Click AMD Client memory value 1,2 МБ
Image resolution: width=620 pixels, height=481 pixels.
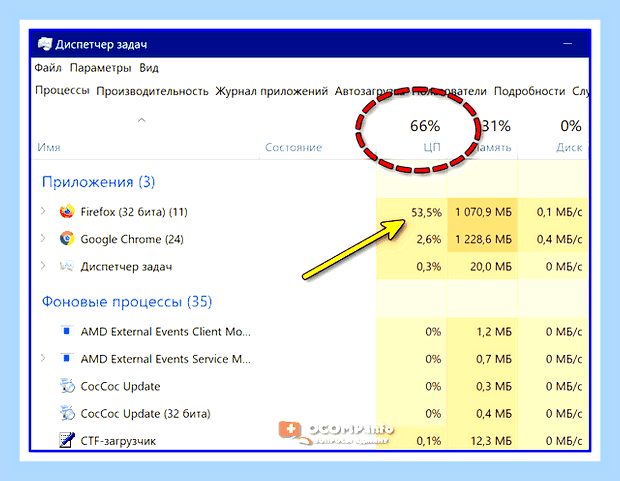tap(494, 331)
